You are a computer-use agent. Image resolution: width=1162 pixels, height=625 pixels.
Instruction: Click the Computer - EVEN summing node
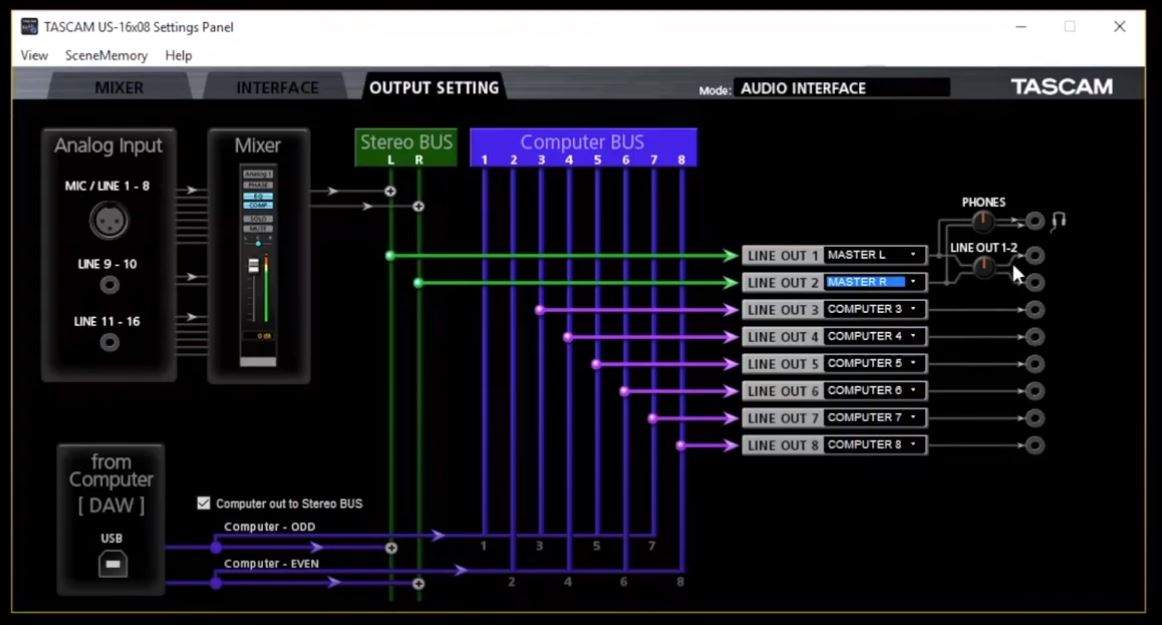click(419, 583)
